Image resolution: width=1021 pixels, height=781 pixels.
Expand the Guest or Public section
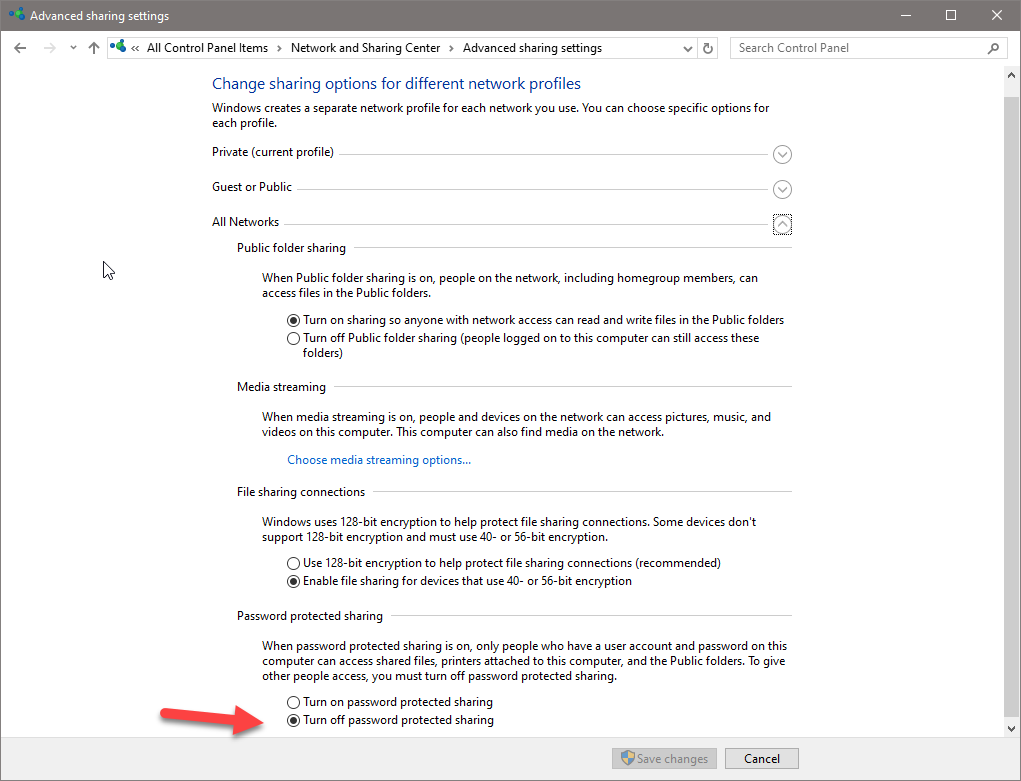[783, 189]
